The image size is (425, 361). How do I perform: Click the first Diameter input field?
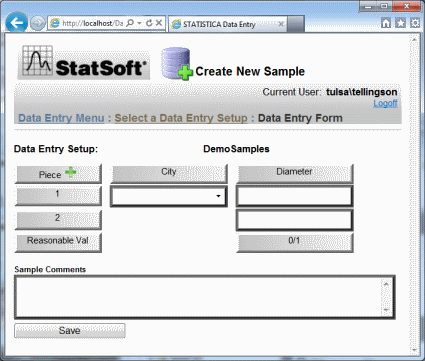coord(294,196)
